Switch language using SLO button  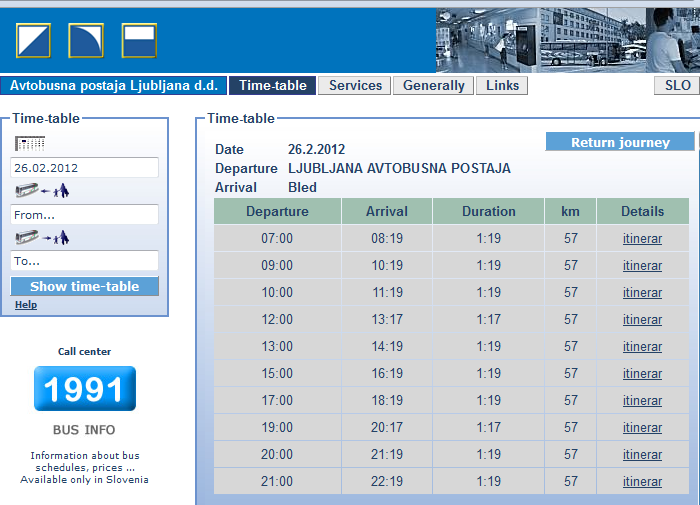(x=677, y=86)
